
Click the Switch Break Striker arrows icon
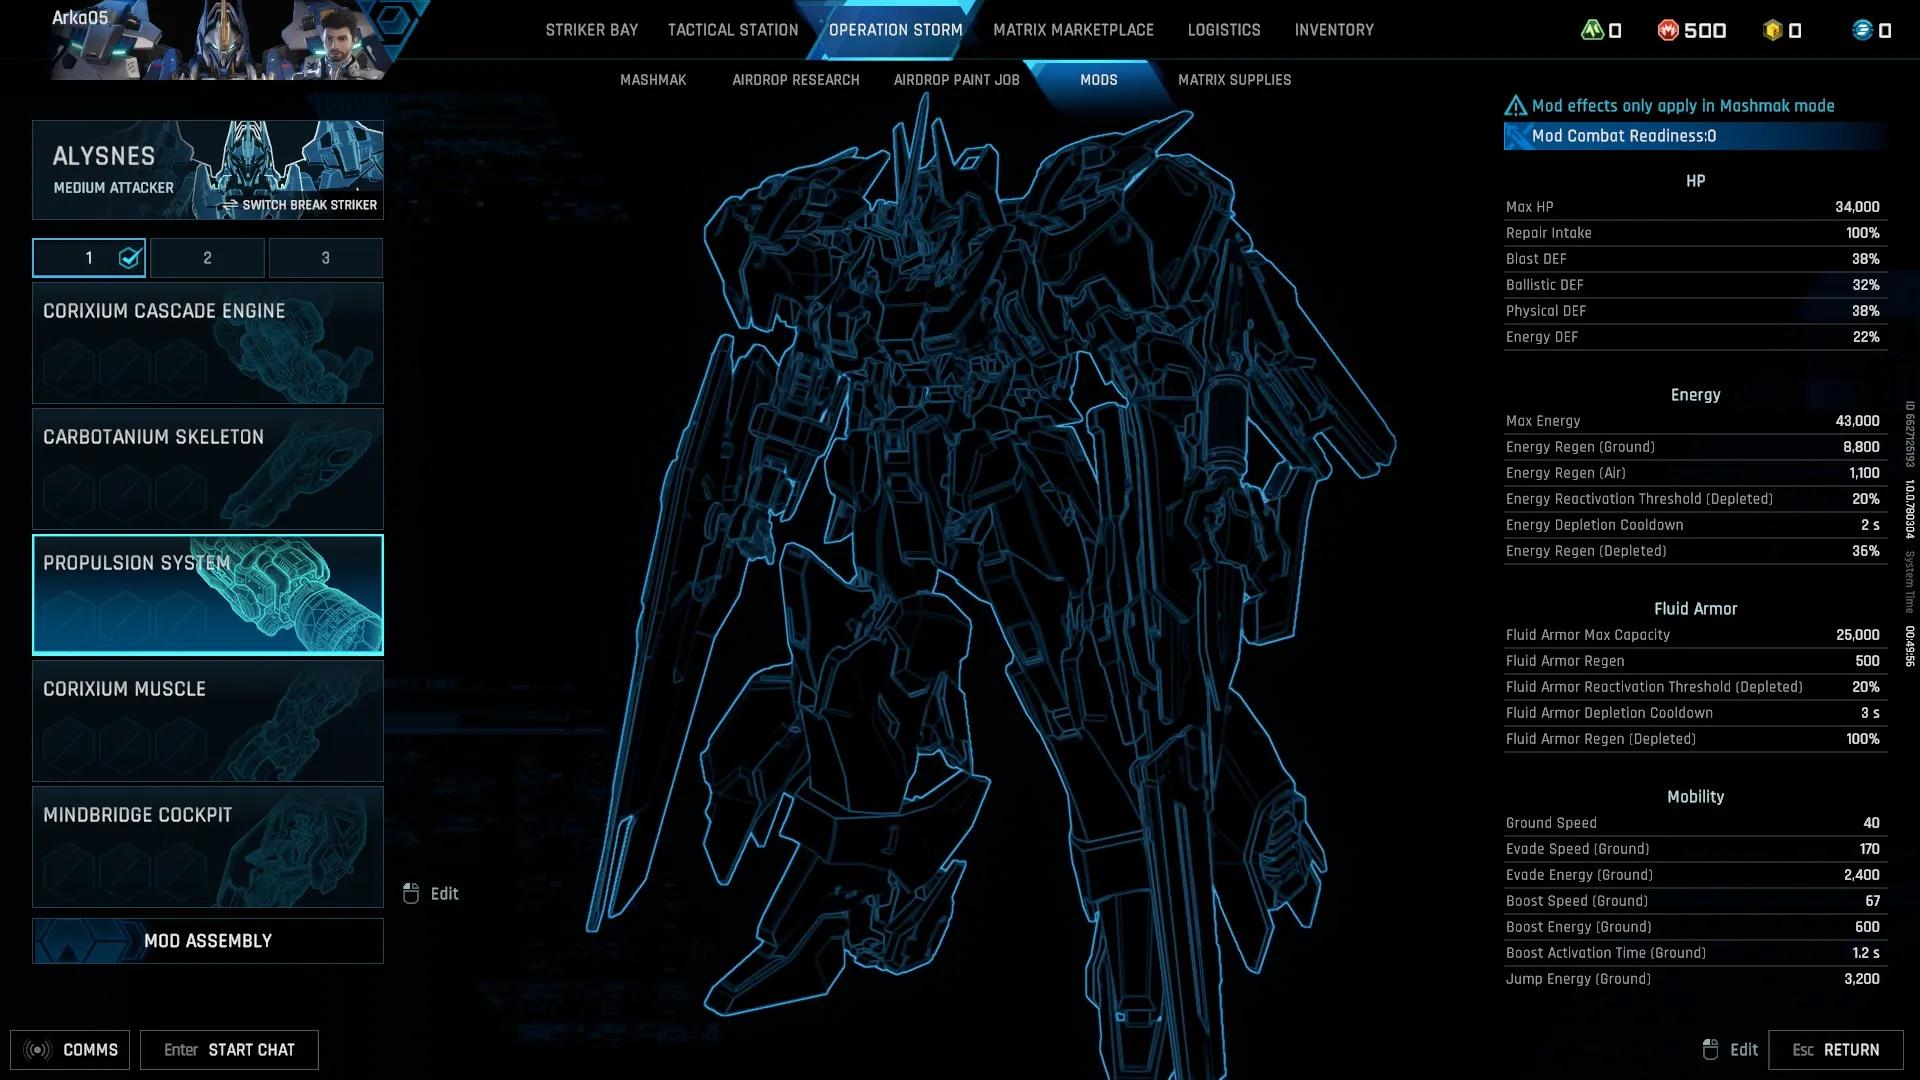point(230,205)
